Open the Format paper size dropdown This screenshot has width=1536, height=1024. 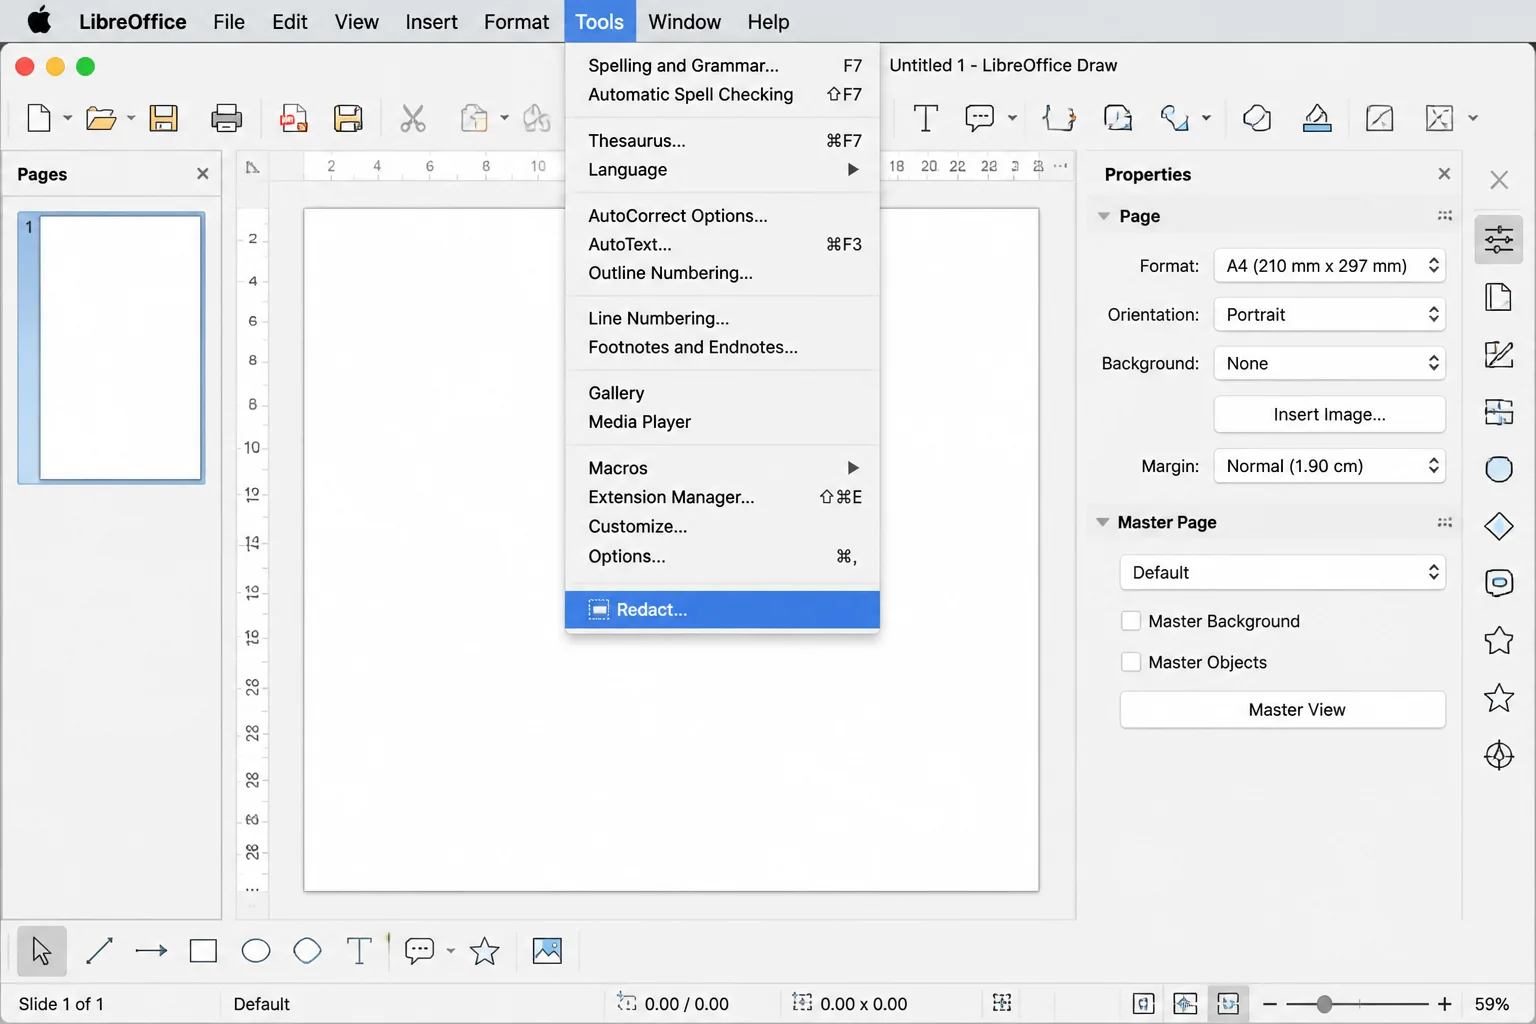click(1329, 266)
